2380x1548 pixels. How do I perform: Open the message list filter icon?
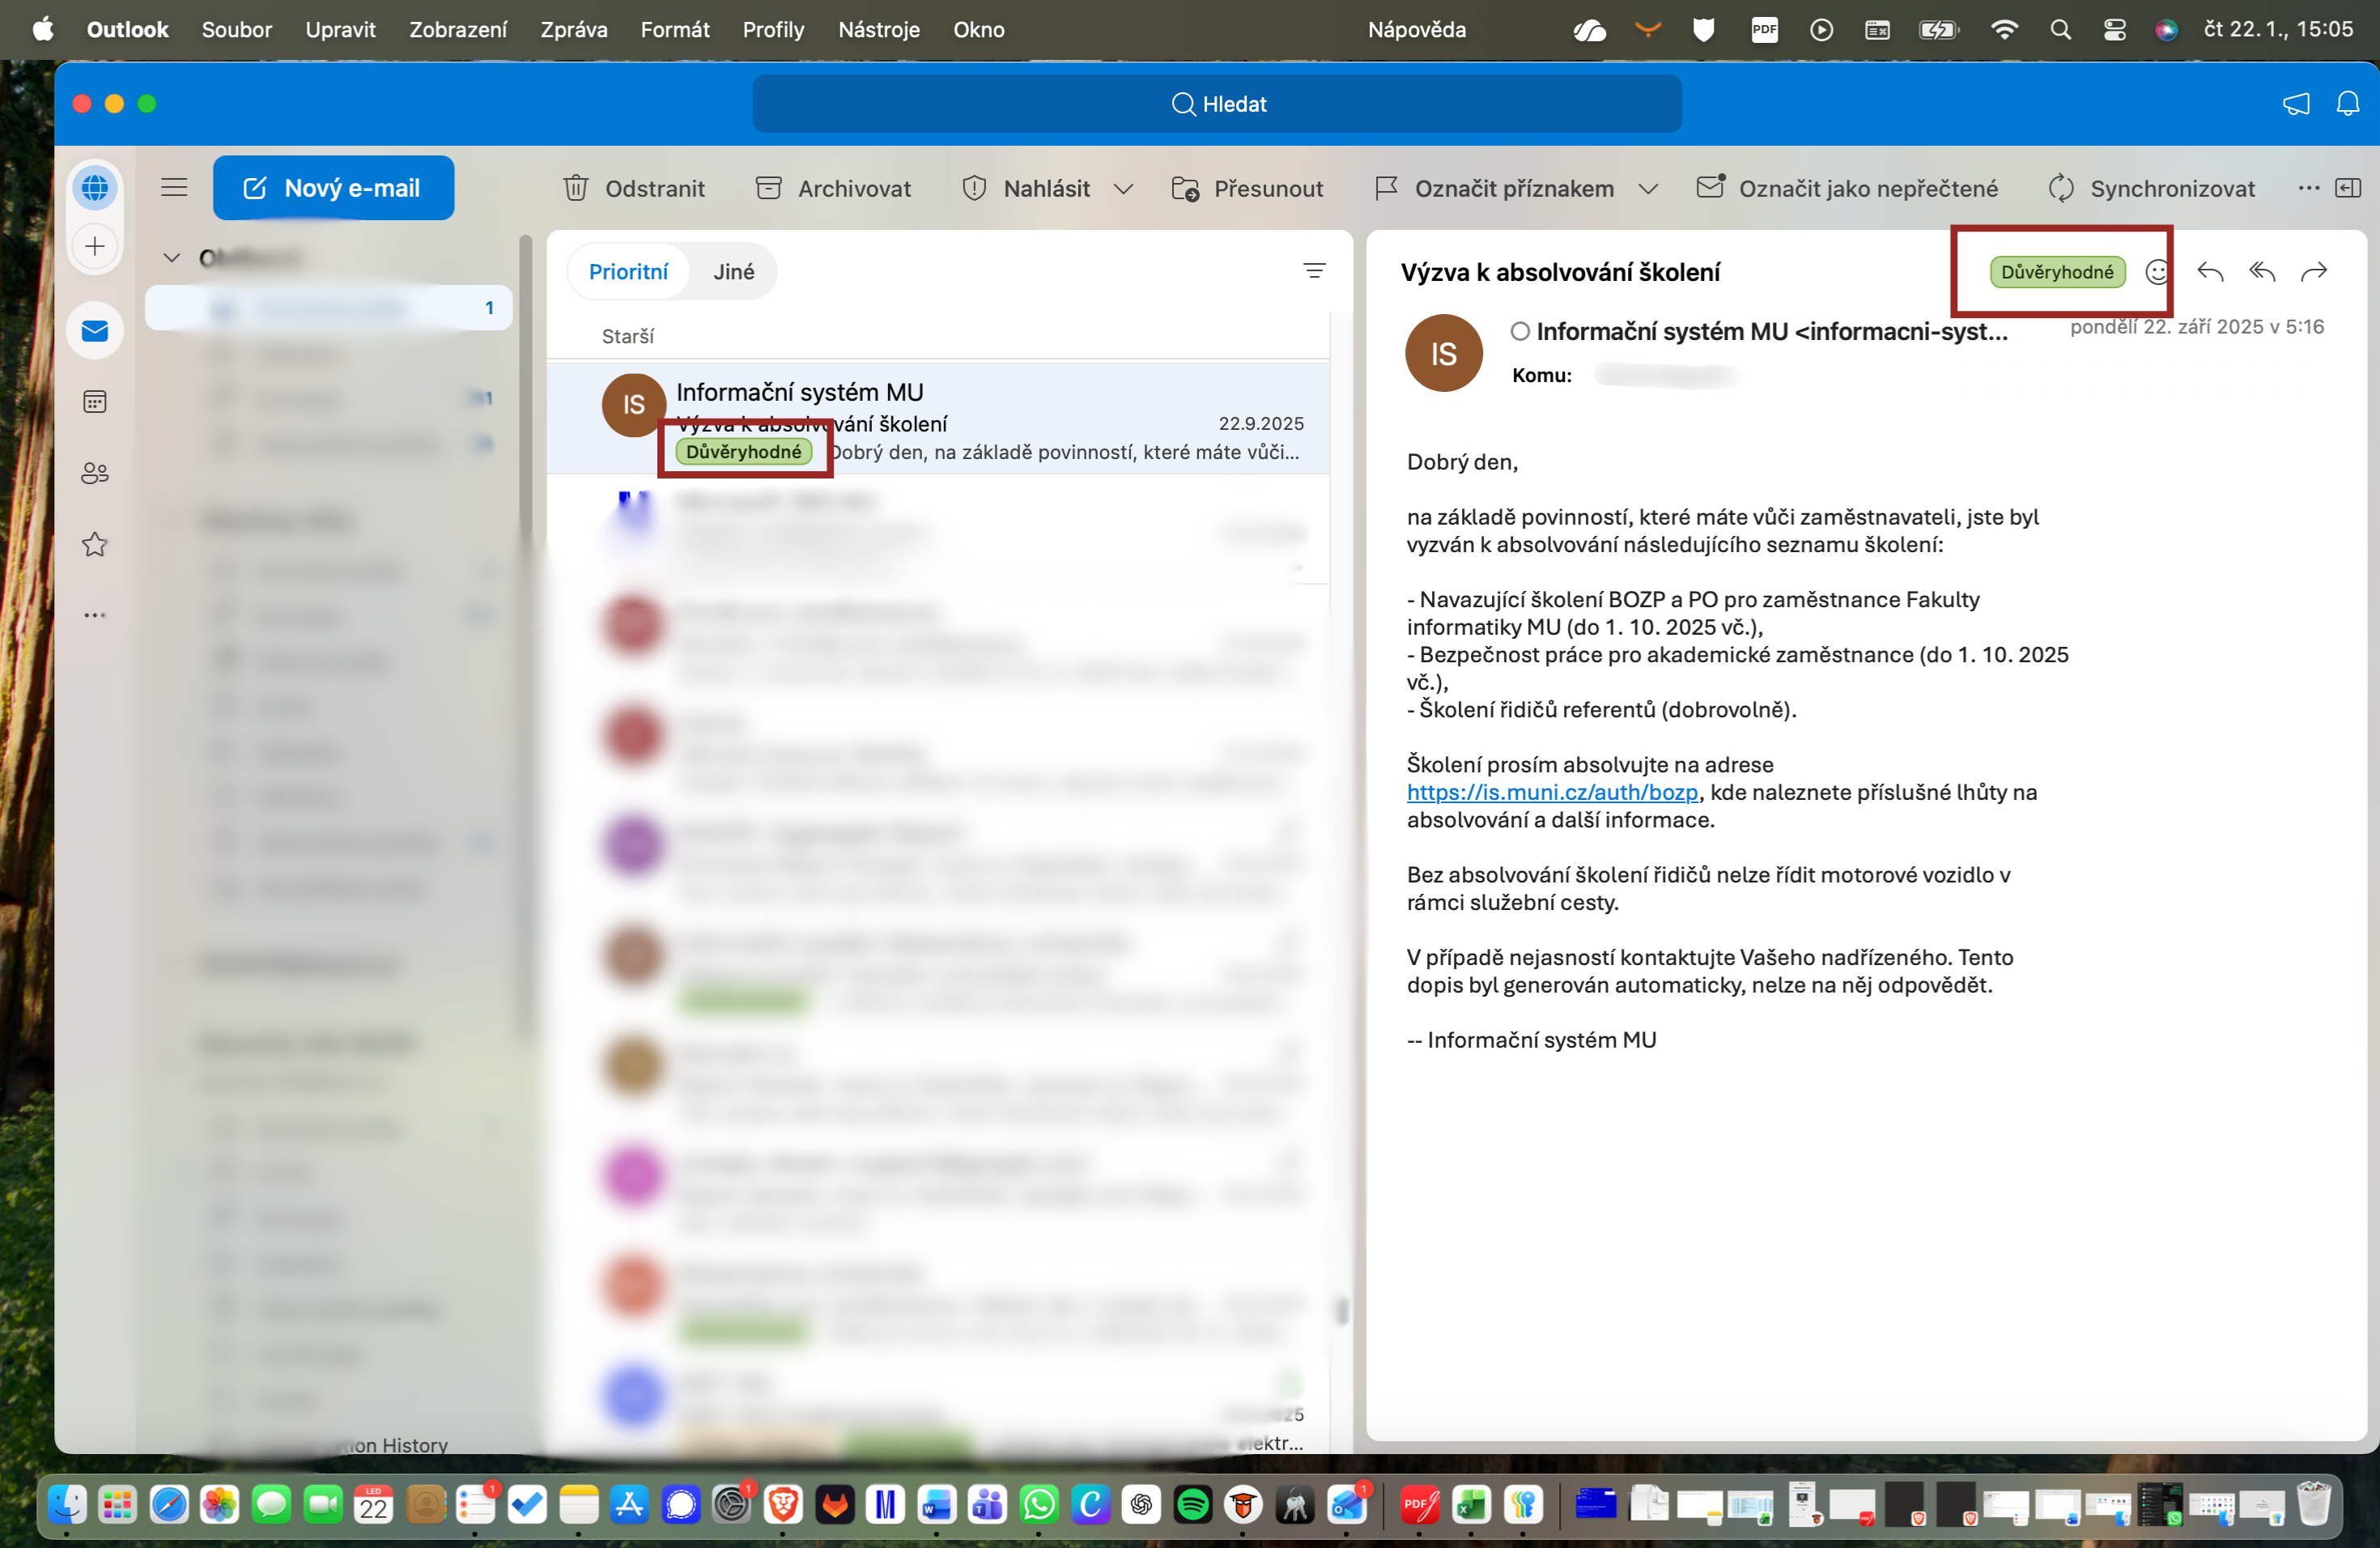(x=1314, y=271)
